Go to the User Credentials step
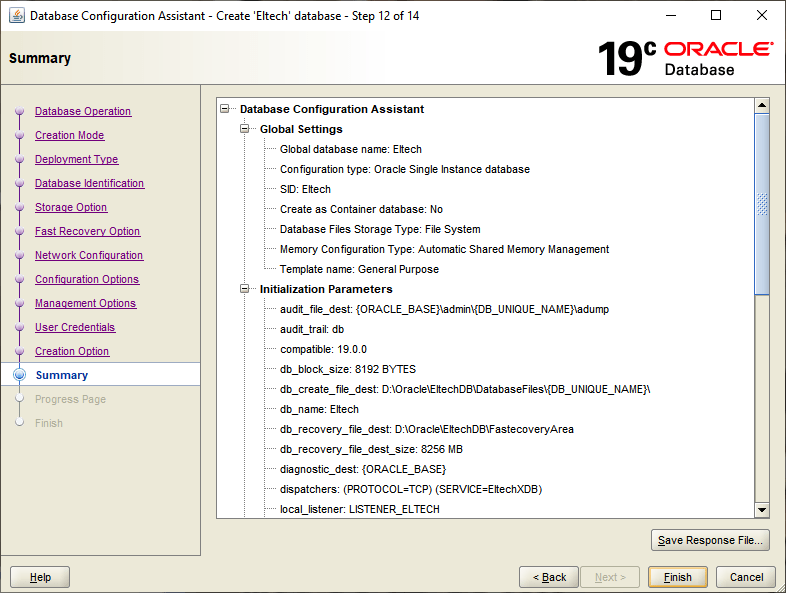This screenshot has height=593, width=786. click(x=75, y=328)
